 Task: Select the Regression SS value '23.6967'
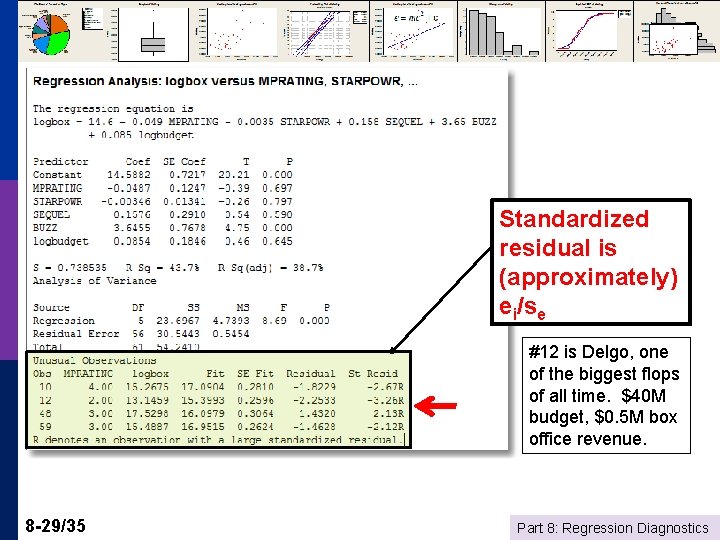(x=178, y=321)
